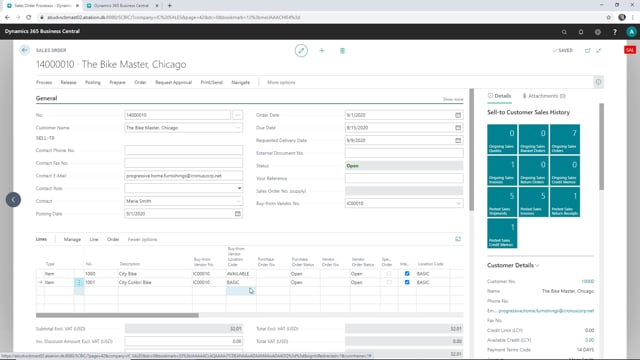Open the Posting Date calendar picker
Viewport: 640px width, 360px height.
[x=238, y=213]
